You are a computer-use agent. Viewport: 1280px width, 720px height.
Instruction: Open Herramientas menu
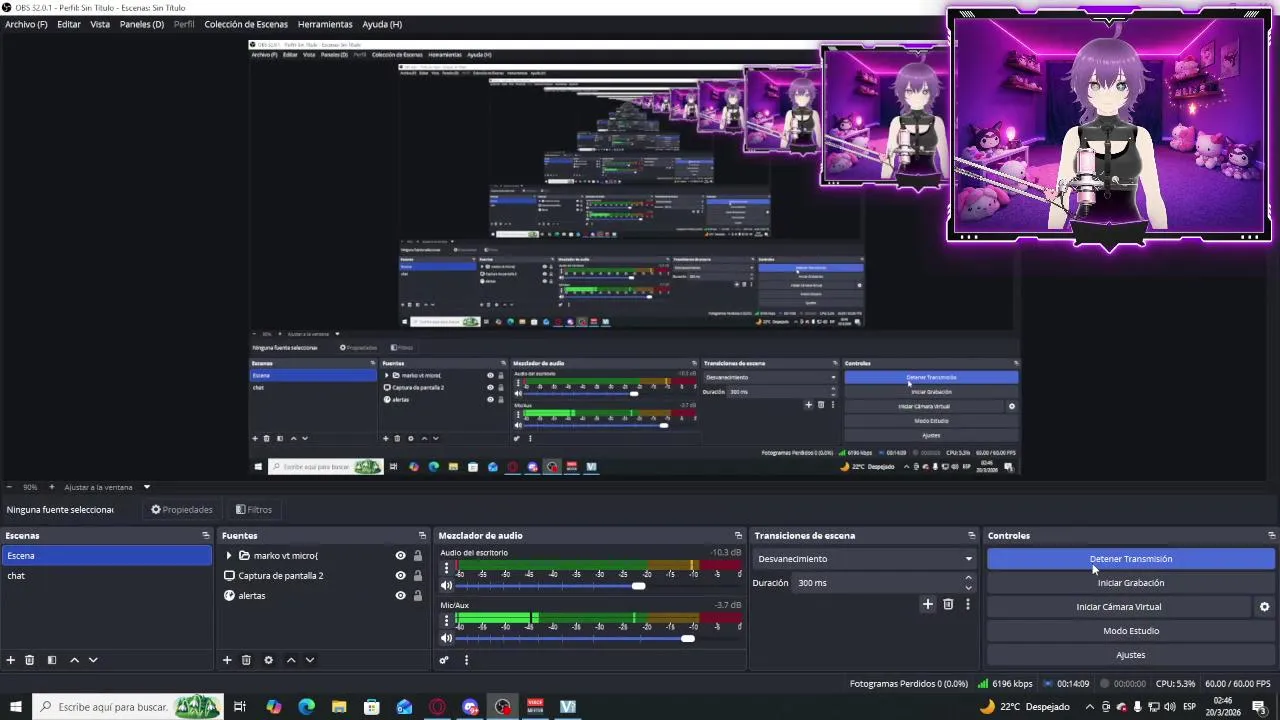point(325,24)
